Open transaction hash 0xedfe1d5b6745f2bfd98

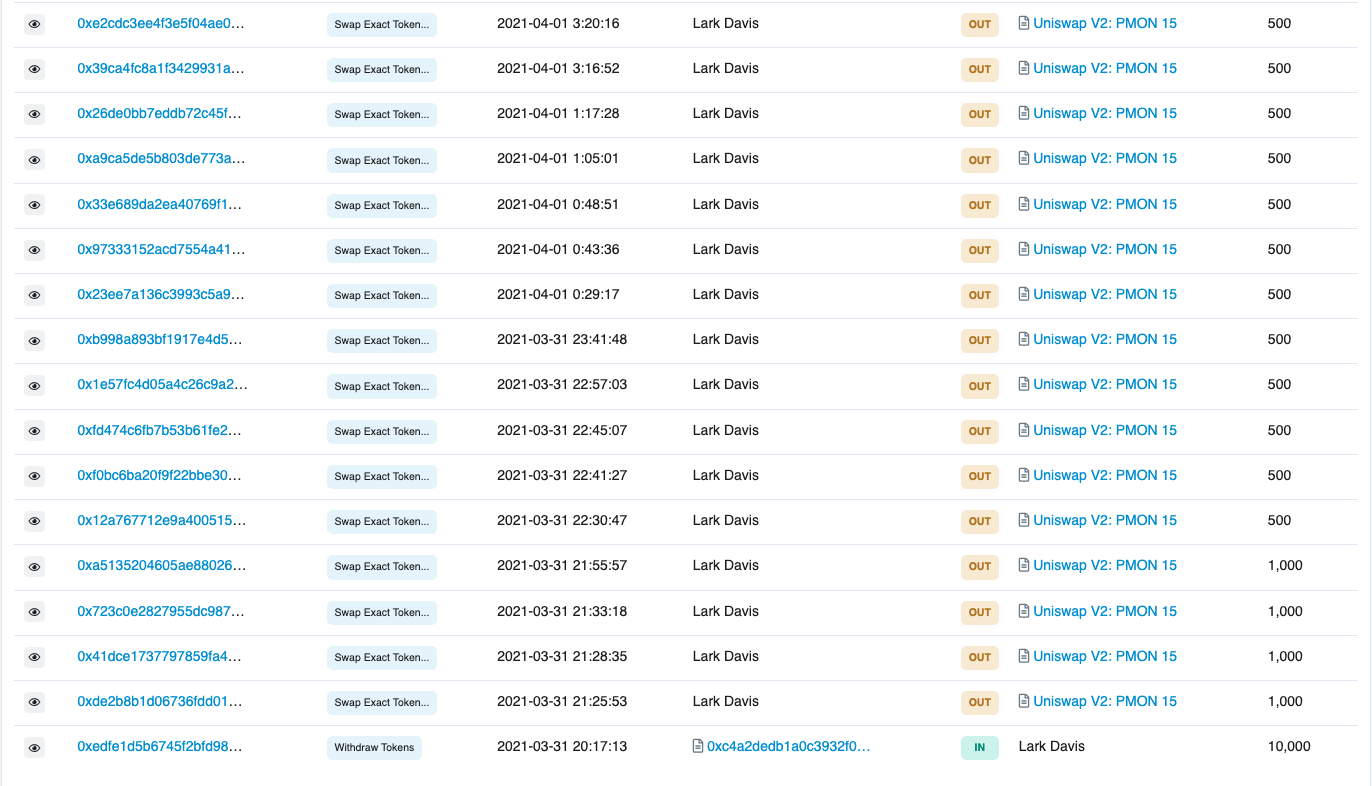coord(160,746)
